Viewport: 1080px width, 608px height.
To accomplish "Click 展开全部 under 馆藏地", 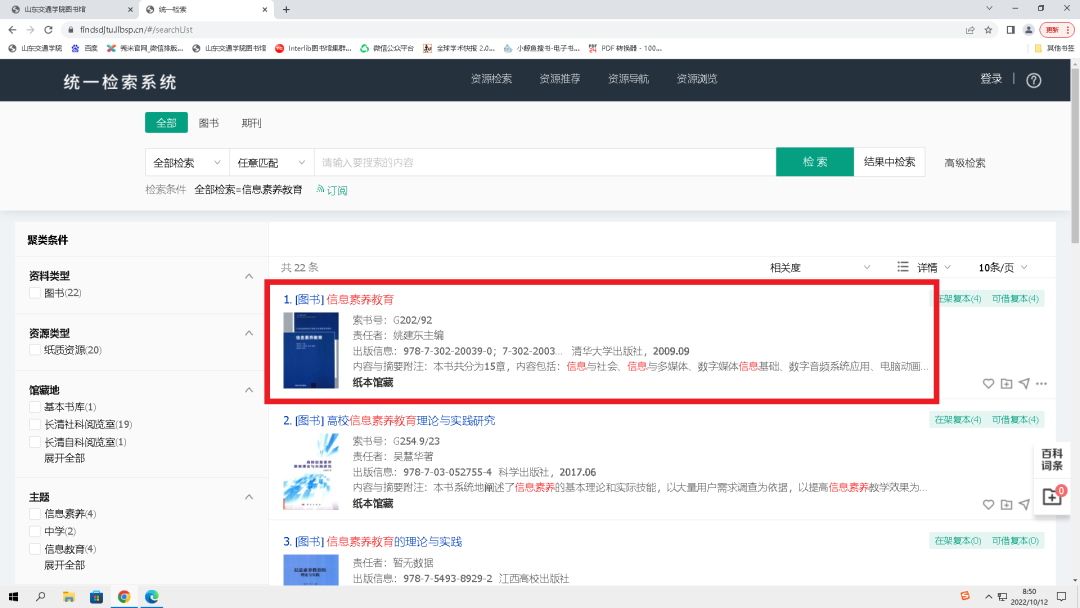I will (x=64, y=458).
